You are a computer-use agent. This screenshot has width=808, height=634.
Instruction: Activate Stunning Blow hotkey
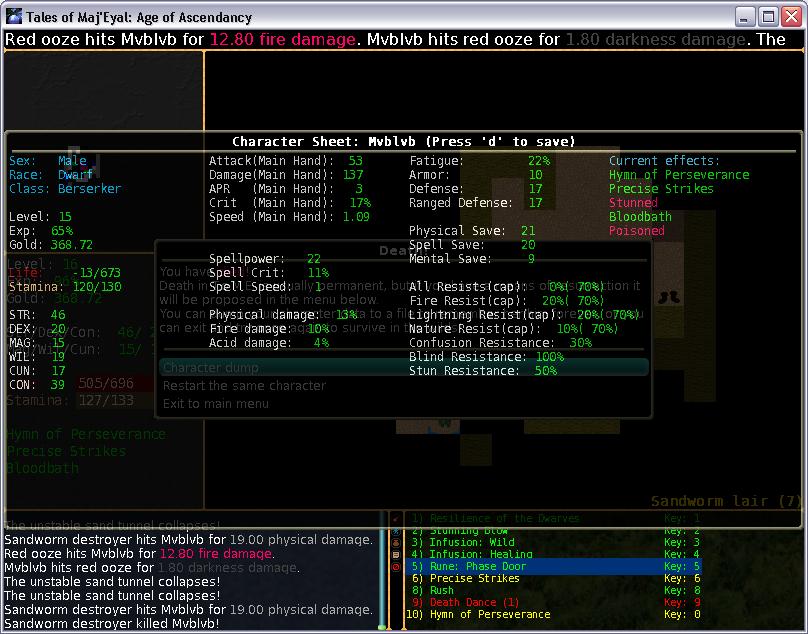[x=553, y=531]
